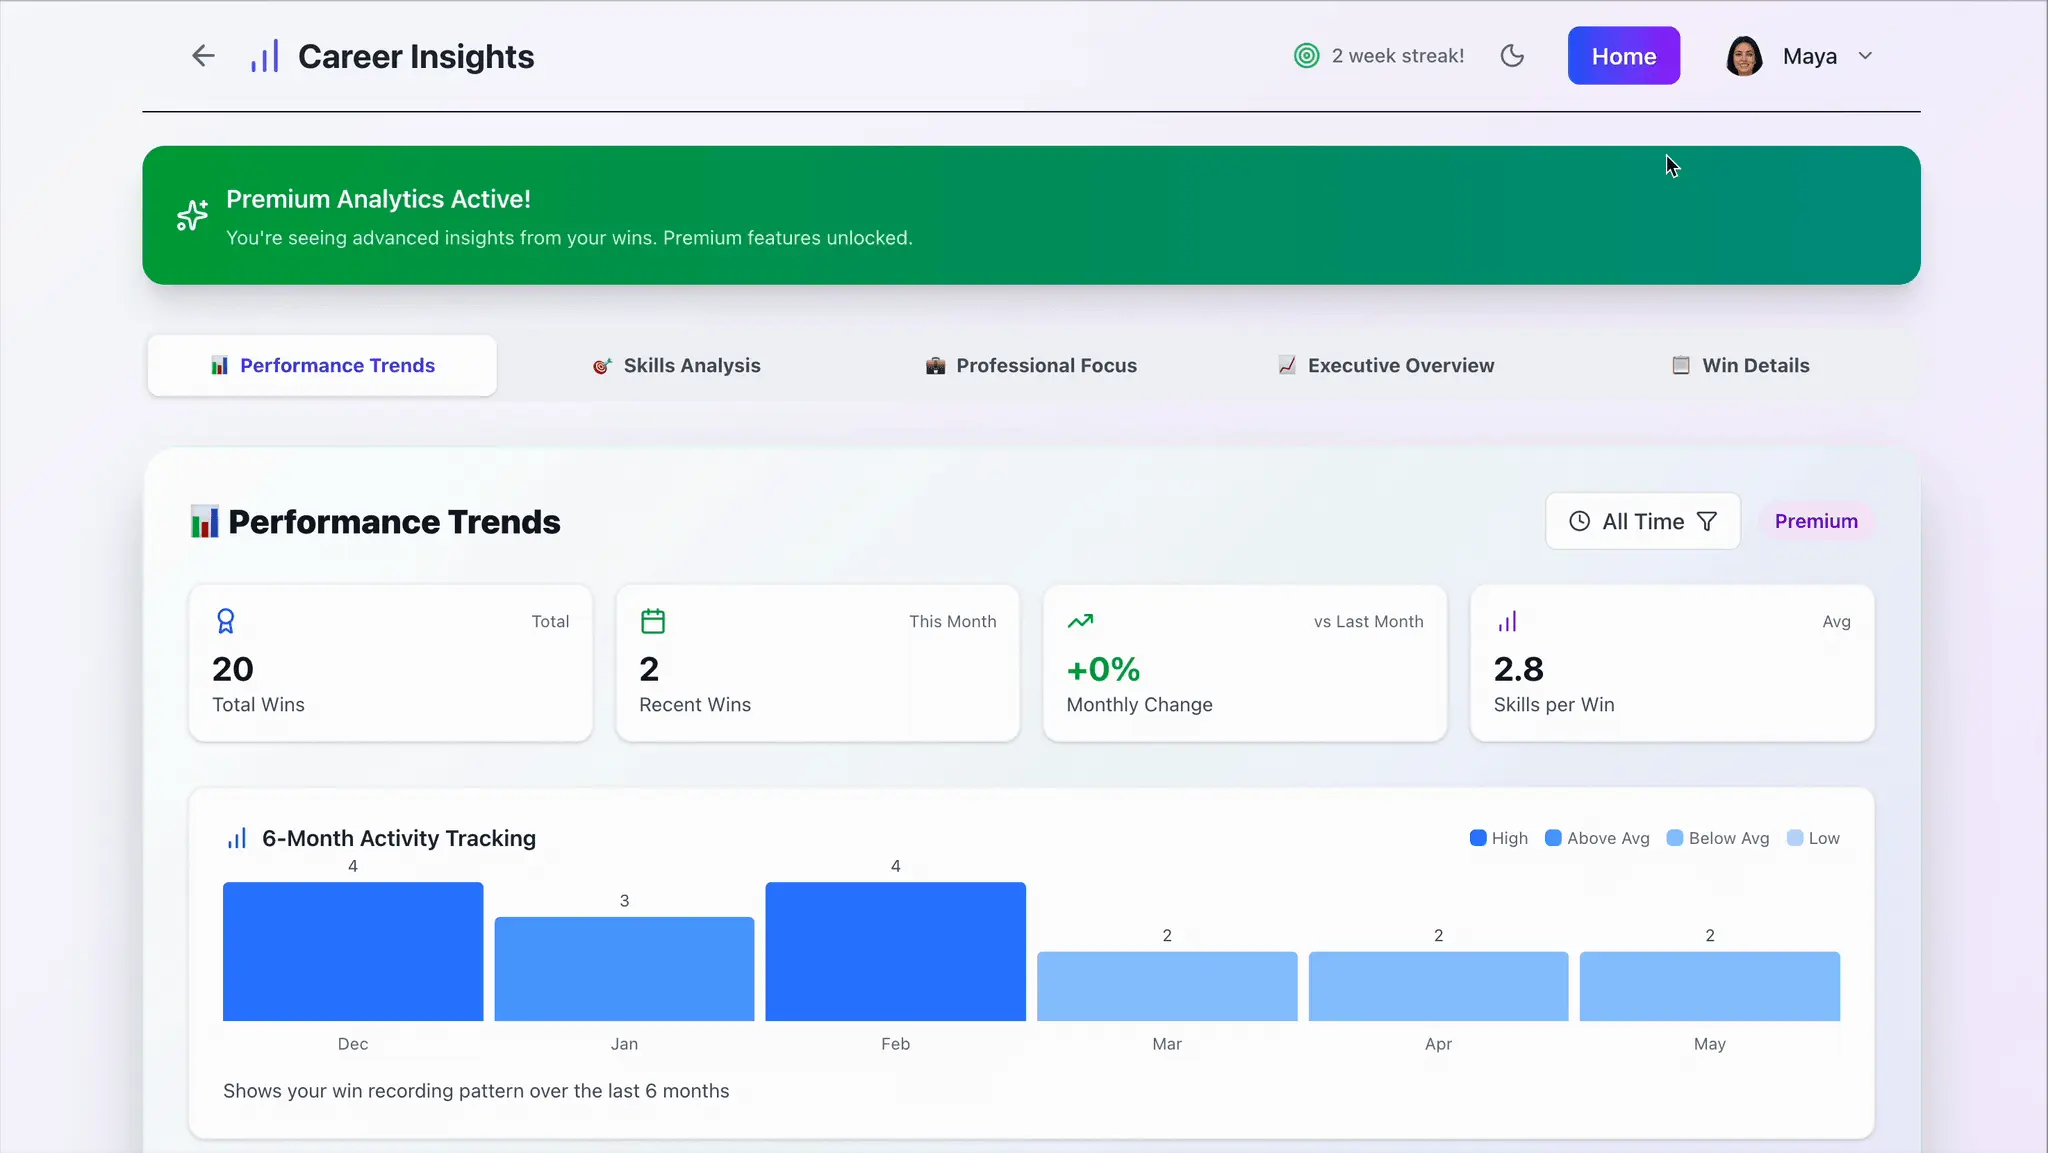This screenshot has width=2048, height=1153.
Task: Click the sparkle icon in the Premium banner
Action: tap(192, 215)
